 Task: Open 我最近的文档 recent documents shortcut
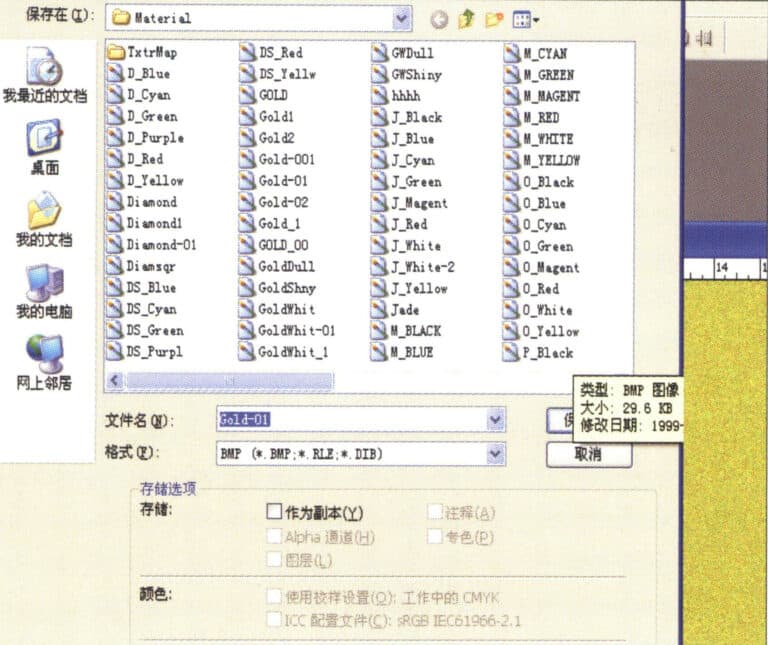pos(45,74)
